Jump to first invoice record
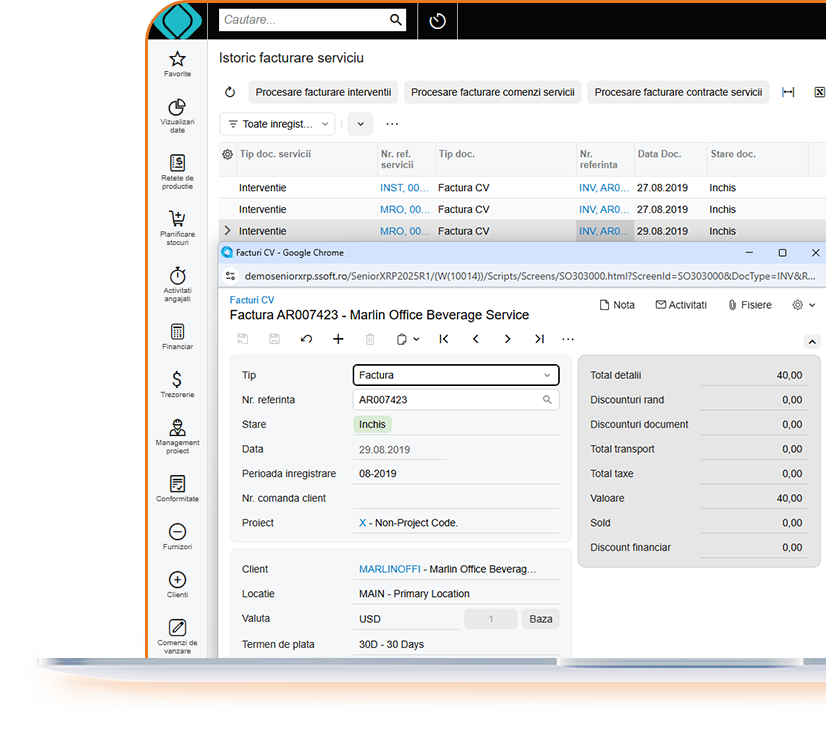The height and width of the screenshot is (732, 826). 443,339
